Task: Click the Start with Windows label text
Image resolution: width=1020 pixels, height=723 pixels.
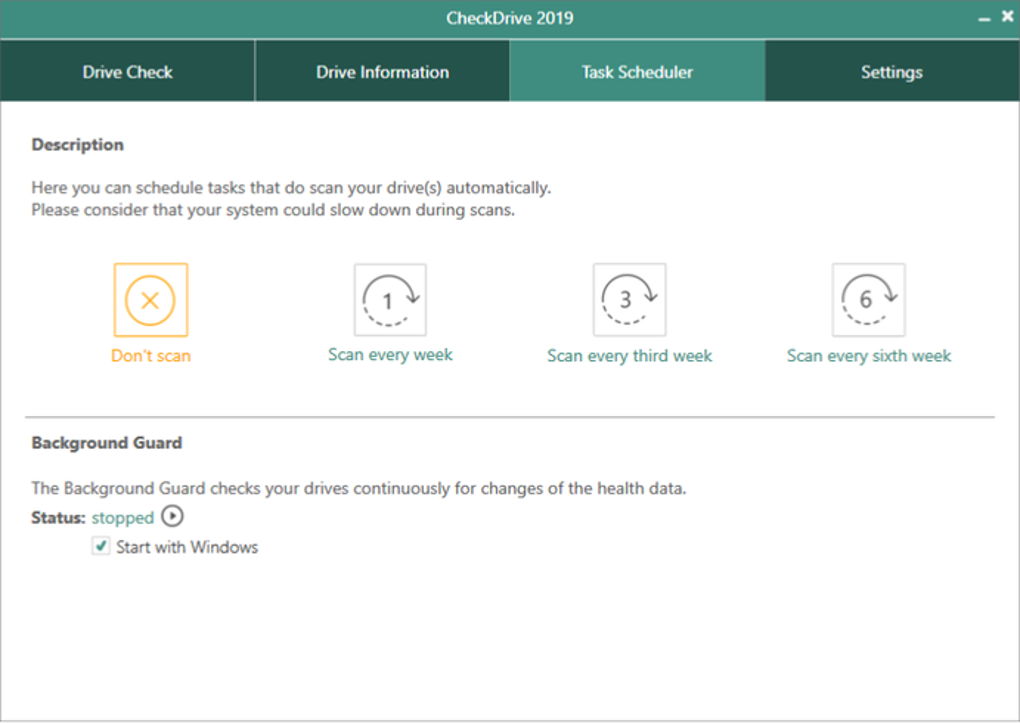Action: point(187,547)
